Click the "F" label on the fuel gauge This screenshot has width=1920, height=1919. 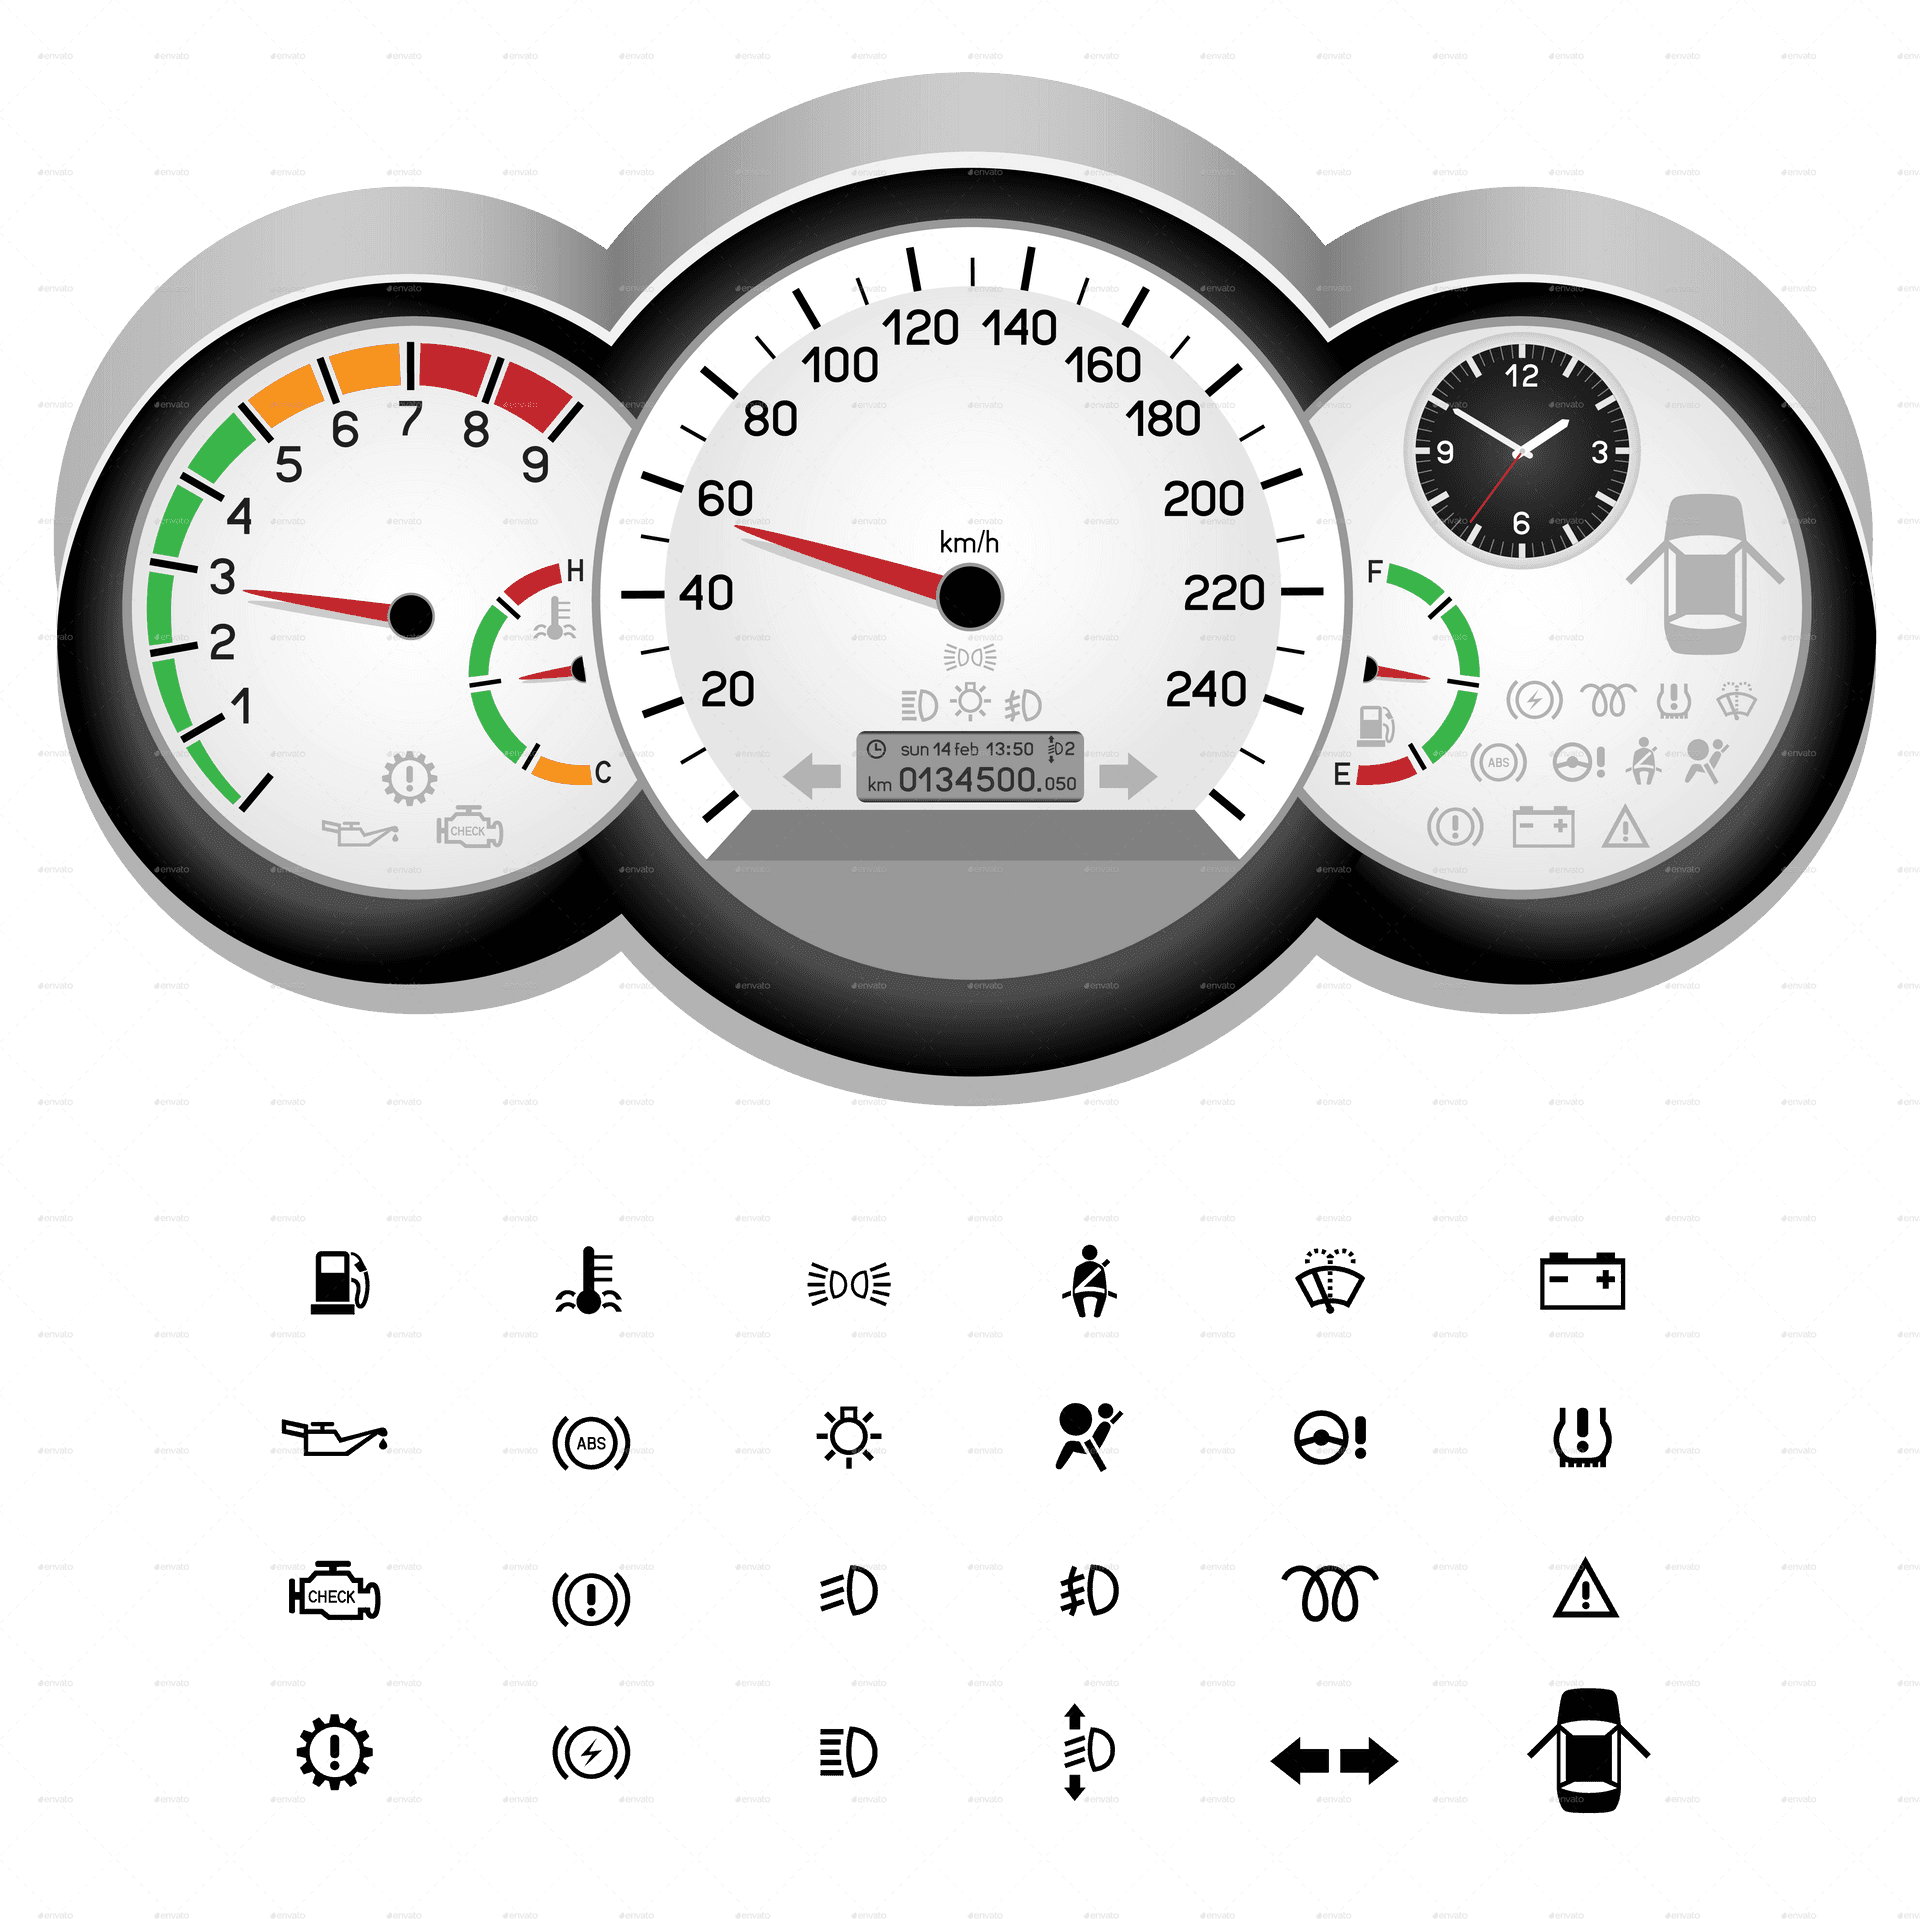click(1375, 571)
